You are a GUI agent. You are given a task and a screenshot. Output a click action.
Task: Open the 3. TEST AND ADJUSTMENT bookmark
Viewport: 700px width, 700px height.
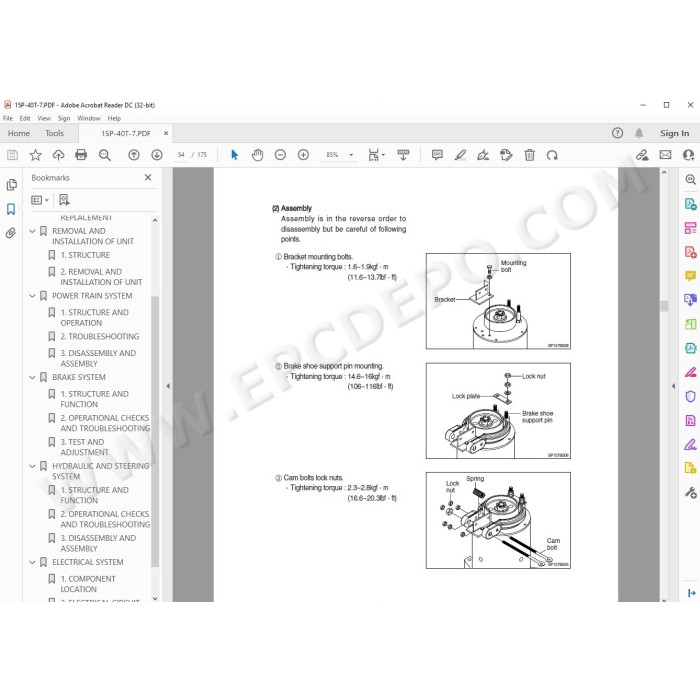point(83,447)
